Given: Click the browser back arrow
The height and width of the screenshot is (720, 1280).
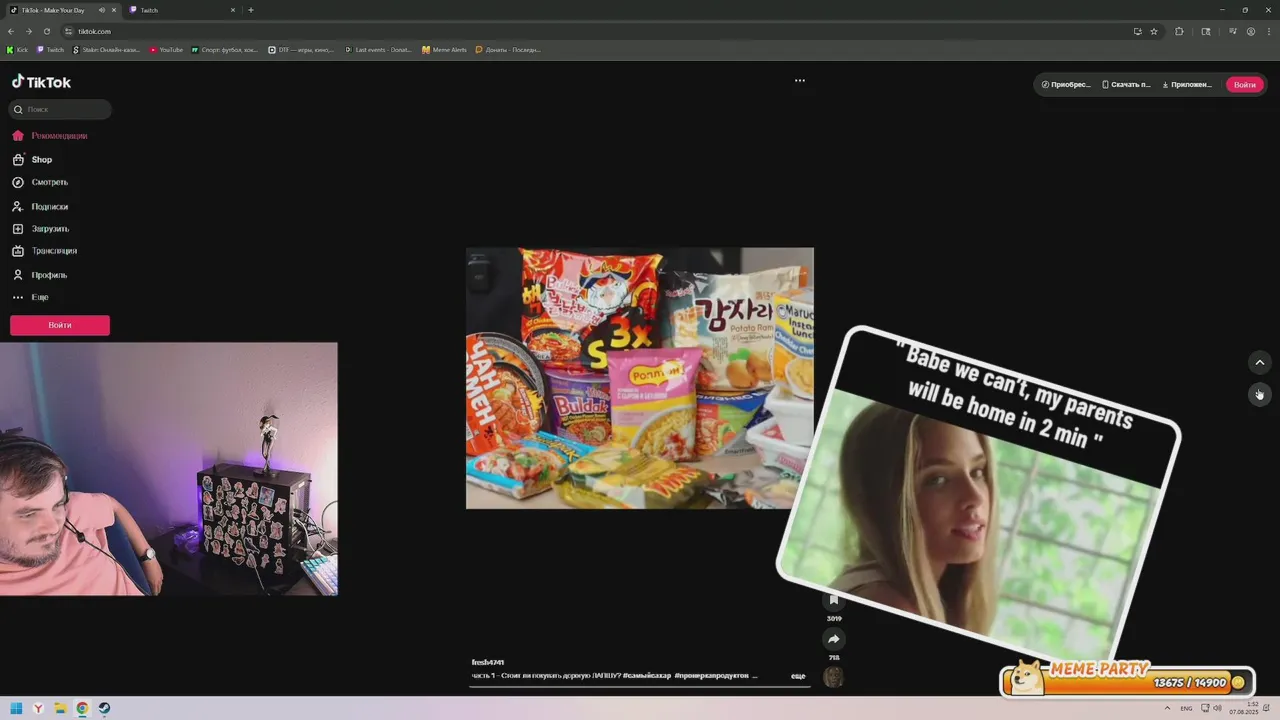Looking at the screenshot, I should point(11,31).
